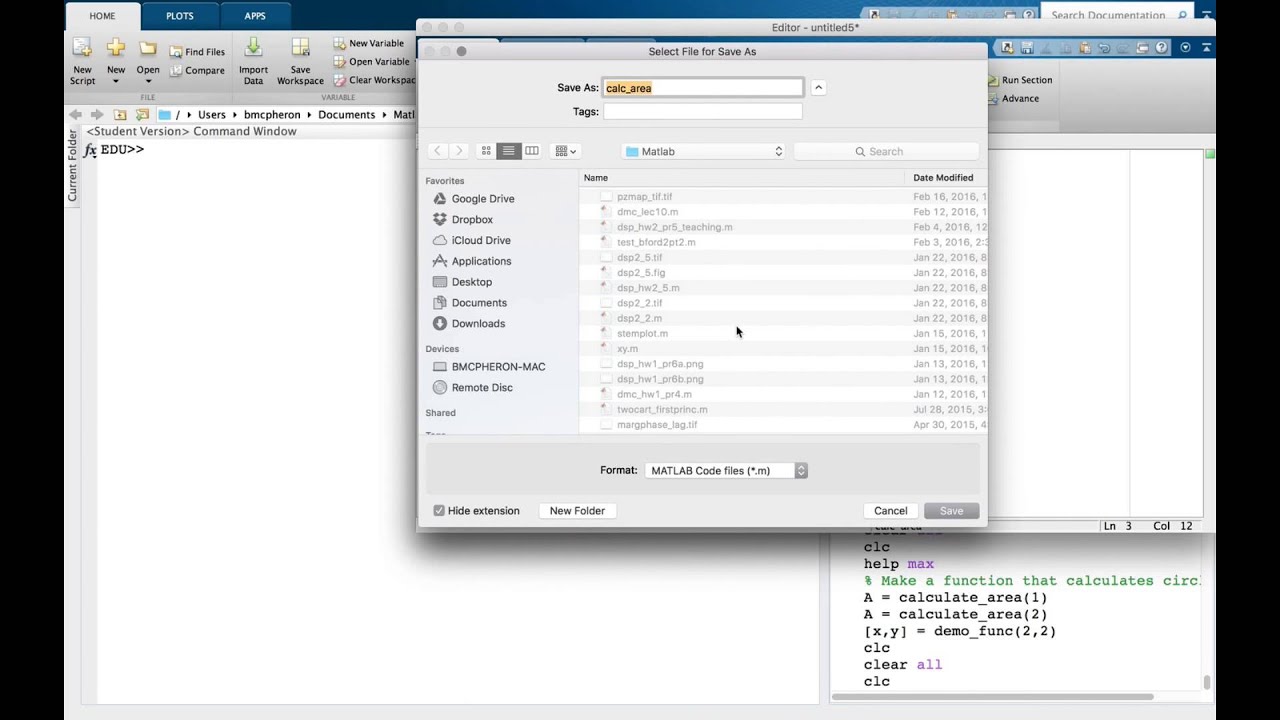Screen dimensions: 1280x720
Task: Click the Search Documentation magnifier icon
Action: (x=1182, y=15)
